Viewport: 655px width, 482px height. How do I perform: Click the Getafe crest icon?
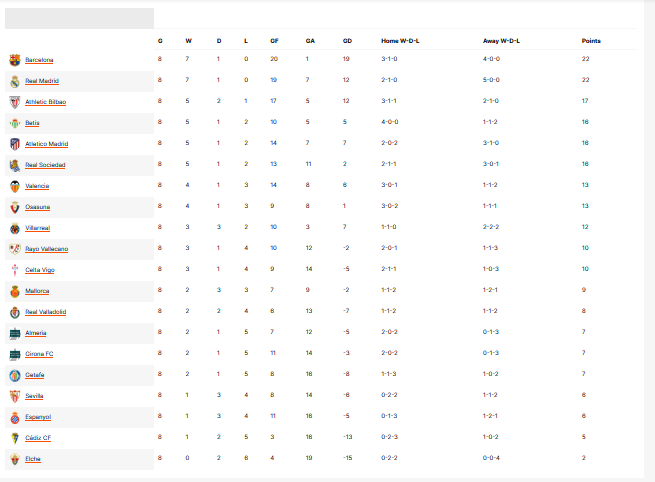tap(15, 375)
